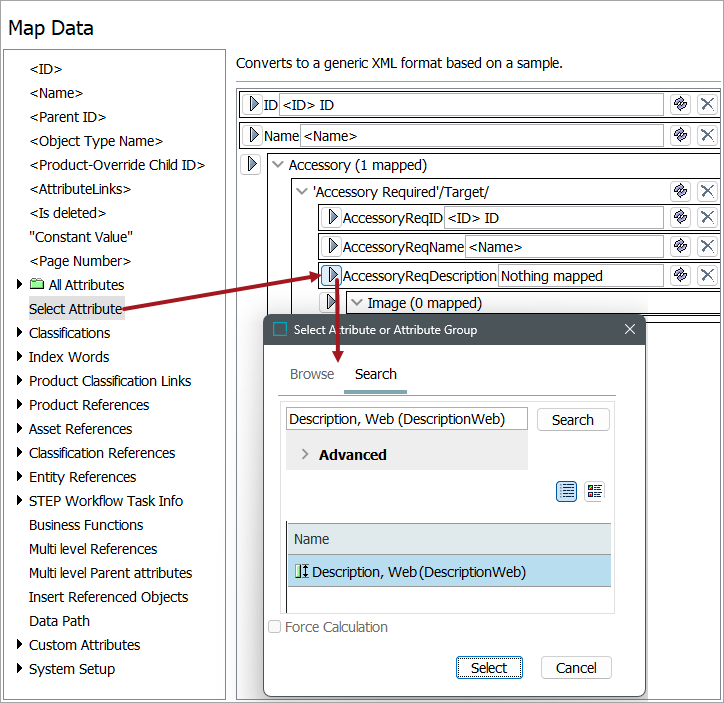724x703 pixels.
Task: Expand the Classifications tree node
Action: pos(19,333)
